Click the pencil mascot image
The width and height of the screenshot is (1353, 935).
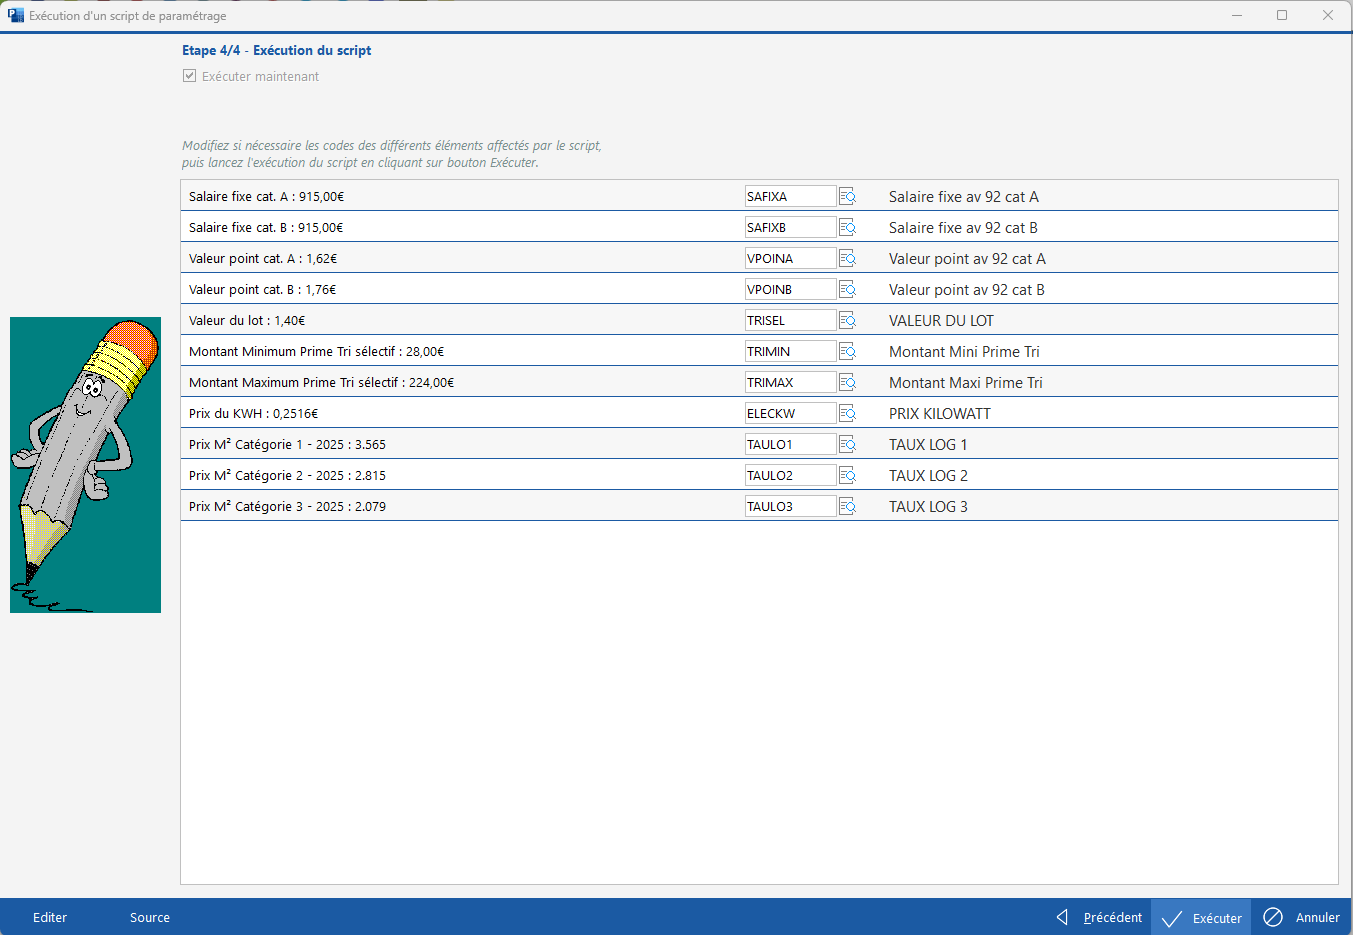tap(85, 465)
